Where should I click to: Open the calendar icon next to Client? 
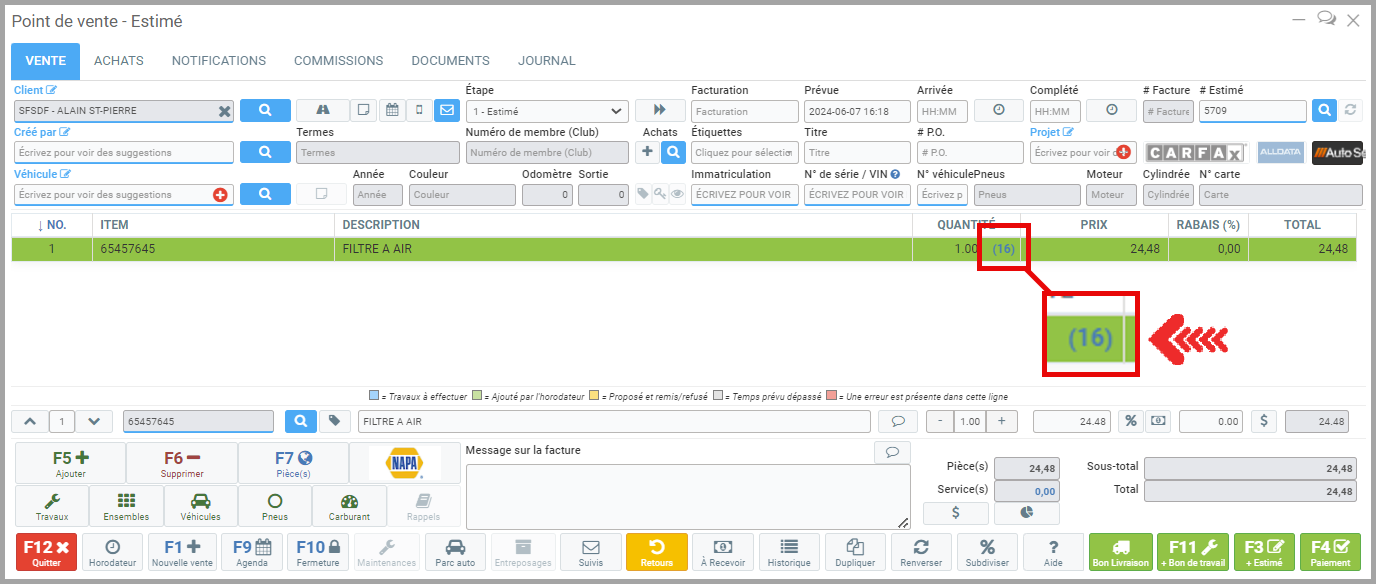(392, 111)
